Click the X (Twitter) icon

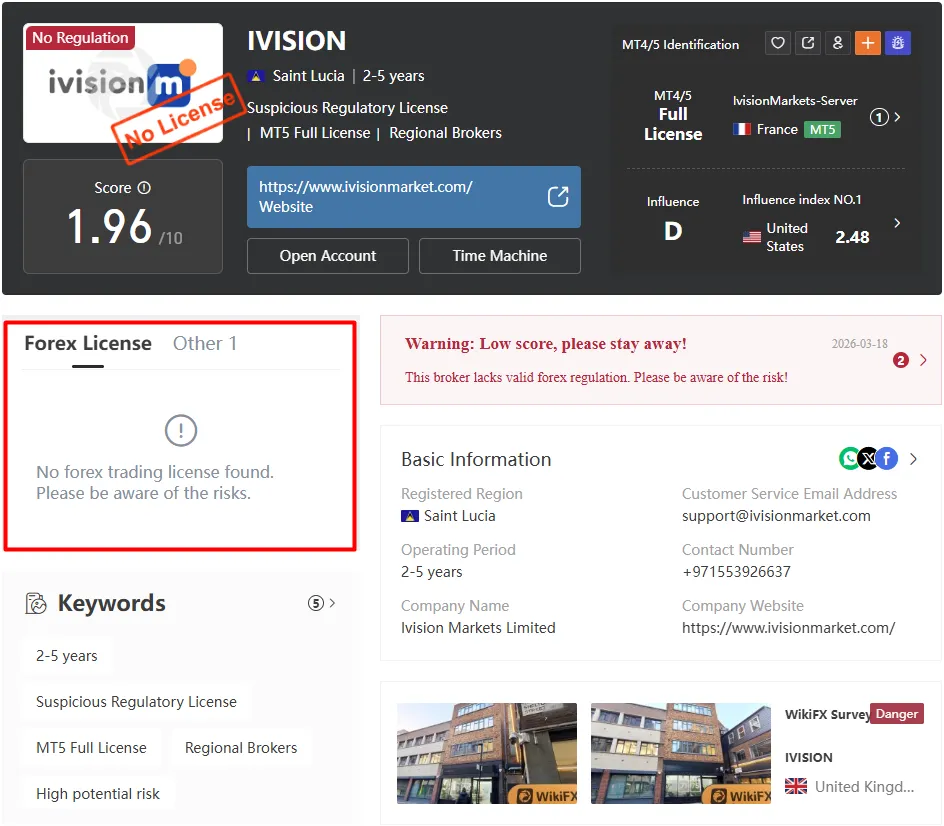pos(868,459)
